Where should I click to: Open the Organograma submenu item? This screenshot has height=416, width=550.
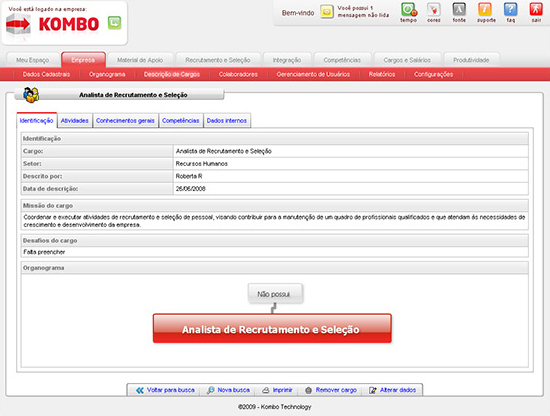[x=107, y=74]
